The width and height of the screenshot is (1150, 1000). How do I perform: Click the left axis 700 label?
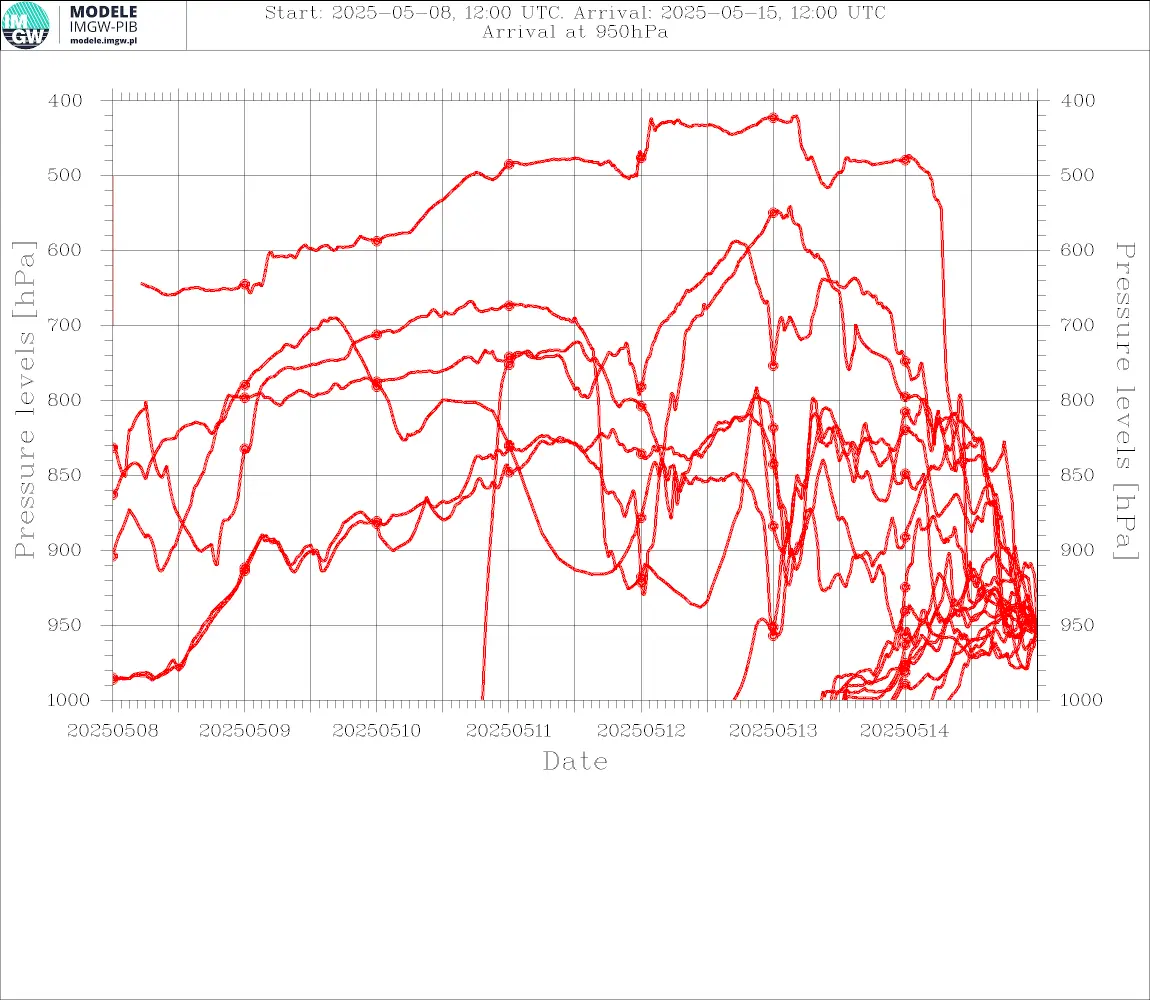(x=65, y=325)
